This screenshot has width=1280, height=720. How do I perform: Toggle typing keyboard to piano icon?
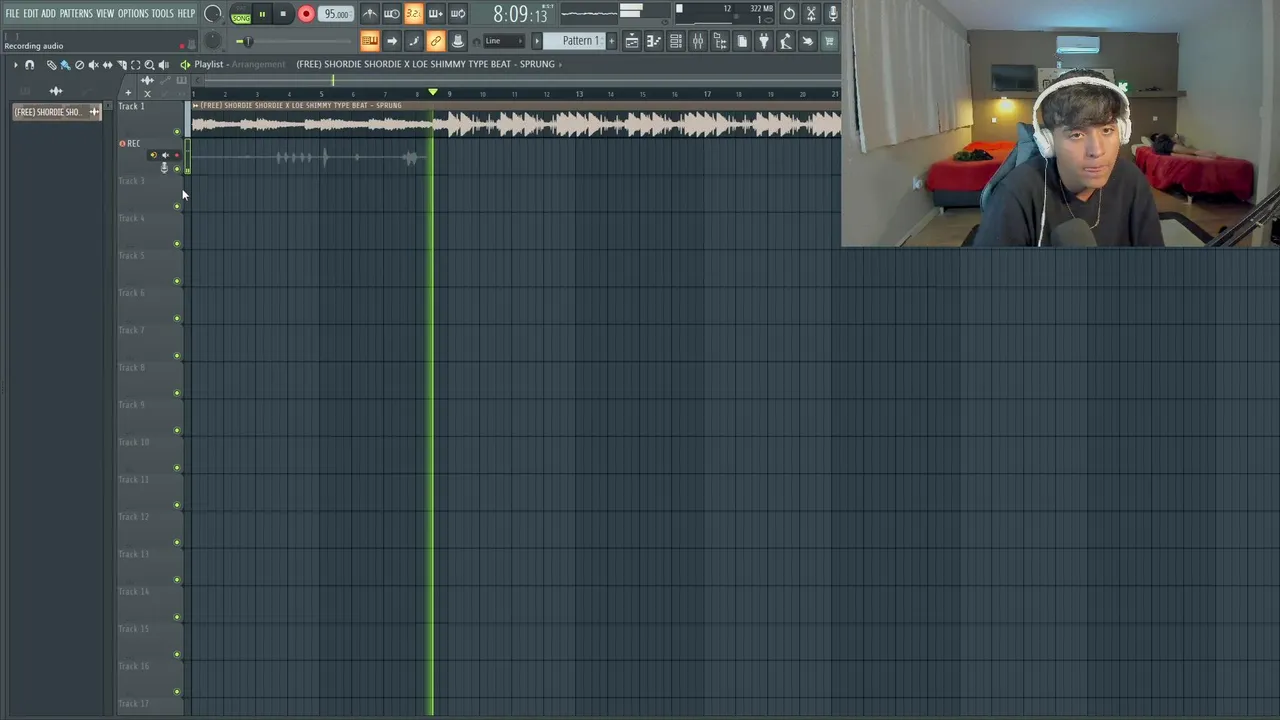pos(370,41)
